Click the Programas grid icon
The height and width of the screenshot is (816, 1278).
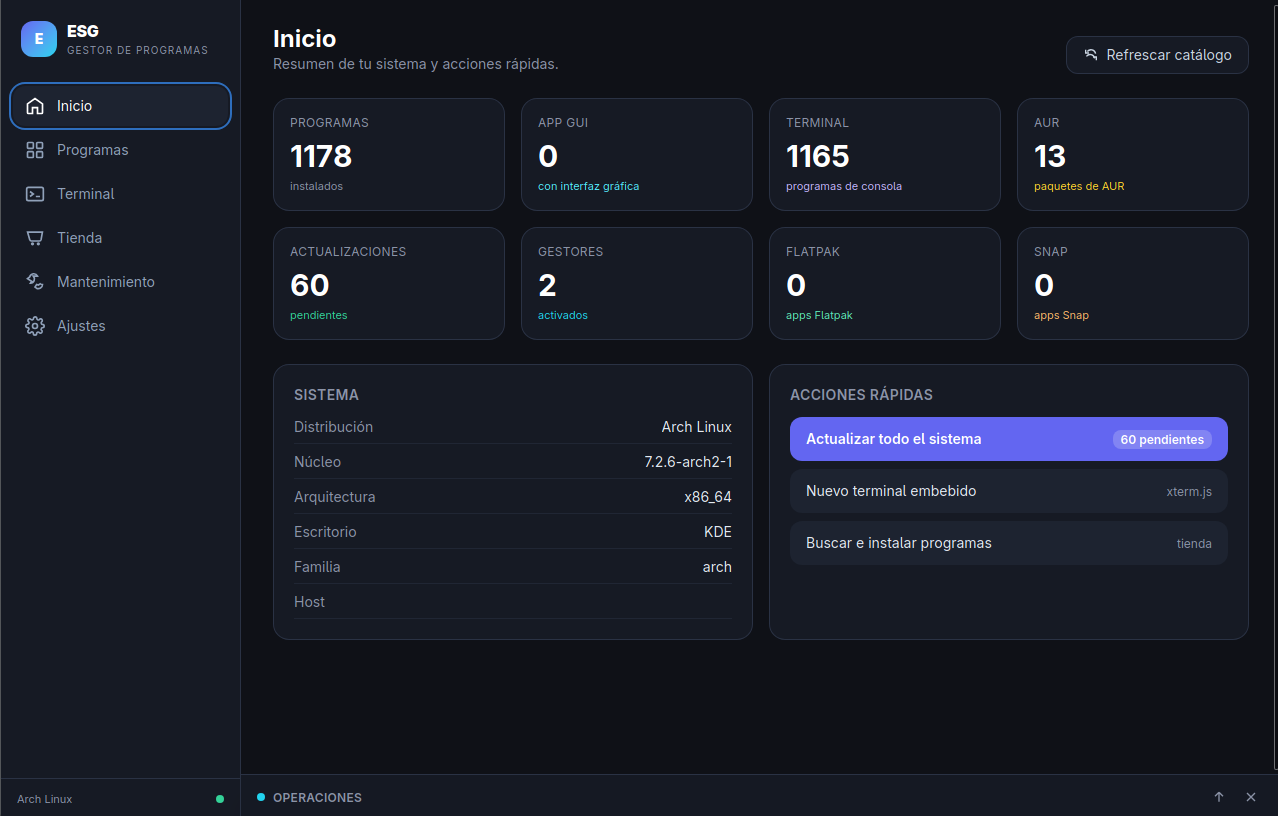[35, 150]
